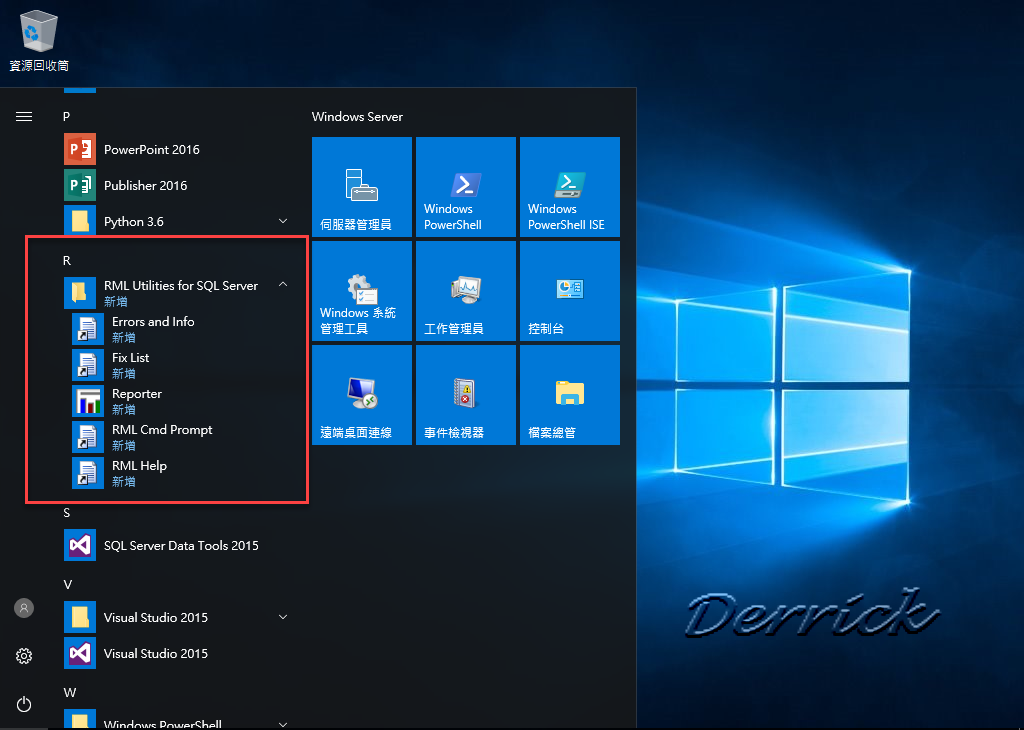Open the user account icon
Image resolution: width=1024 pixels, height=730 pixels.
click(x=24, y=608)
